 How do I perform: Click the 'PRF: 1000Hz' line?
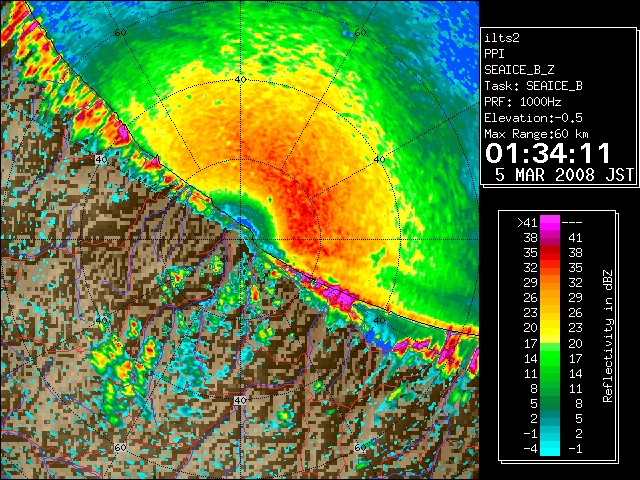coord(523,102)
